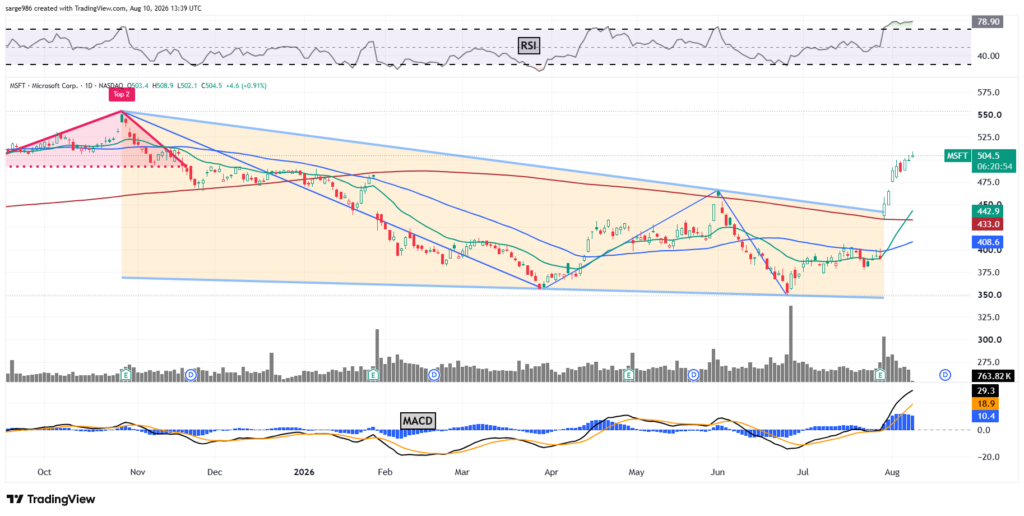Click the earnings E marker left of Feb

coord(374,375)
